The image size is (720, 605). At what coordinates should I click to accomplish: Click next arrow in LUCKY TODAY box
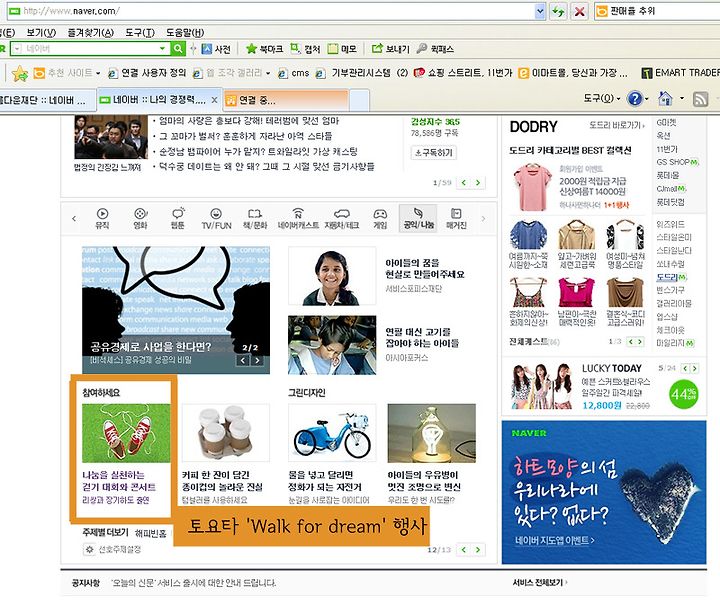[695, 368]
